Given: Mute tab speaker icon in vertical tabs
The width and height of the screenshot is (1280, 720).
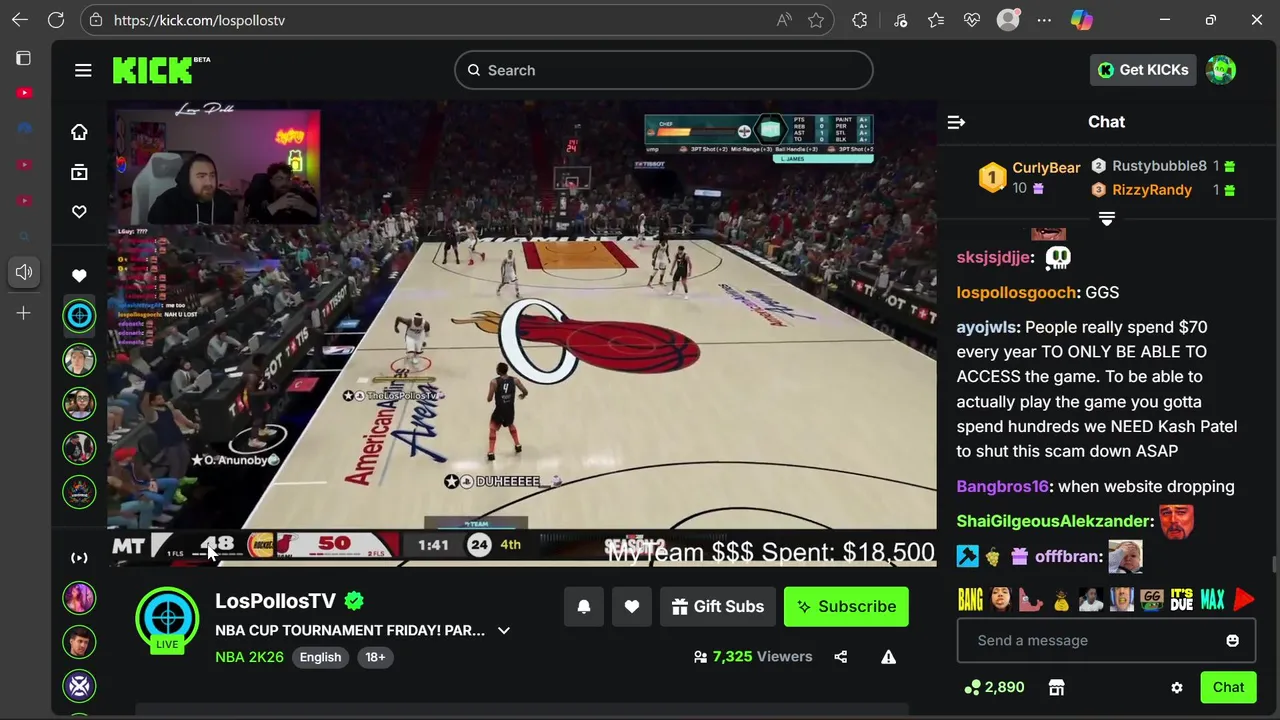Looking at the screenshot, I should point(24,272).
